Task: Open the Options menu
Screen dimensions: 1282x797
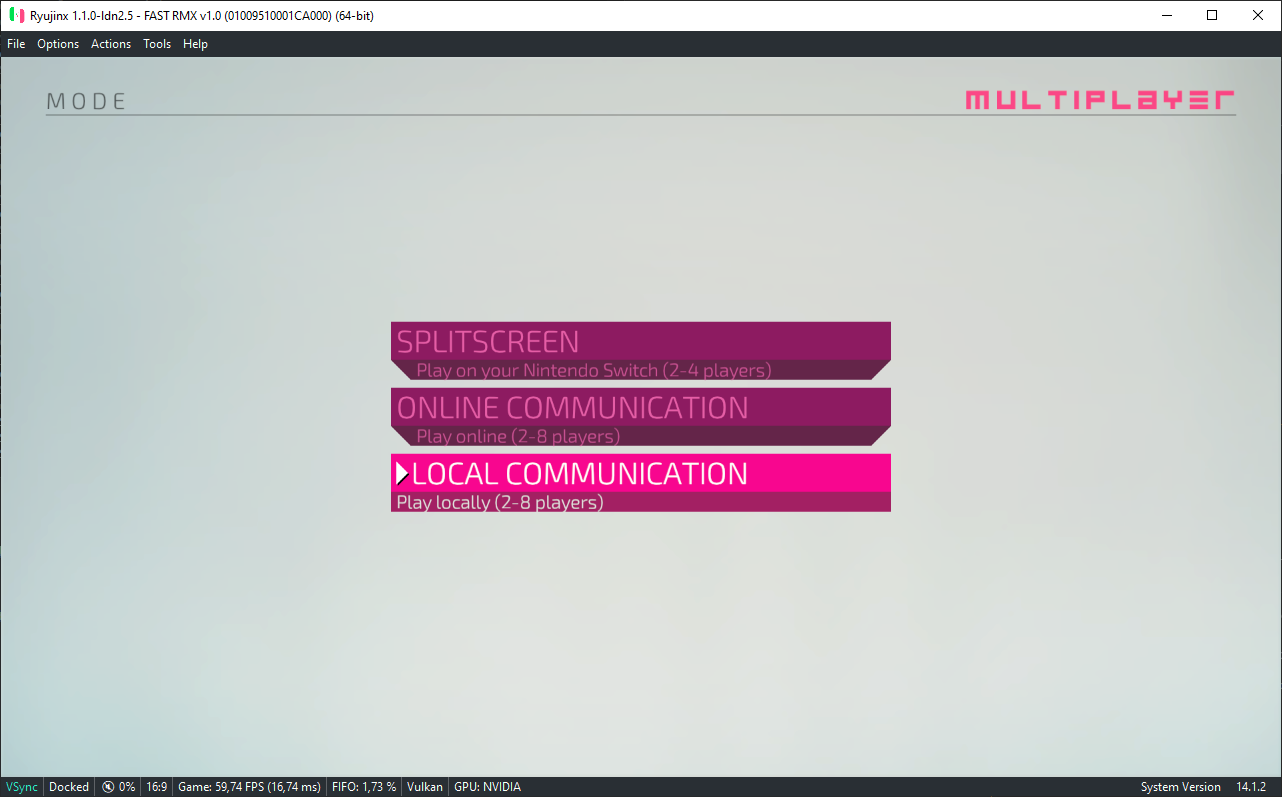Action: click(58, 44)
